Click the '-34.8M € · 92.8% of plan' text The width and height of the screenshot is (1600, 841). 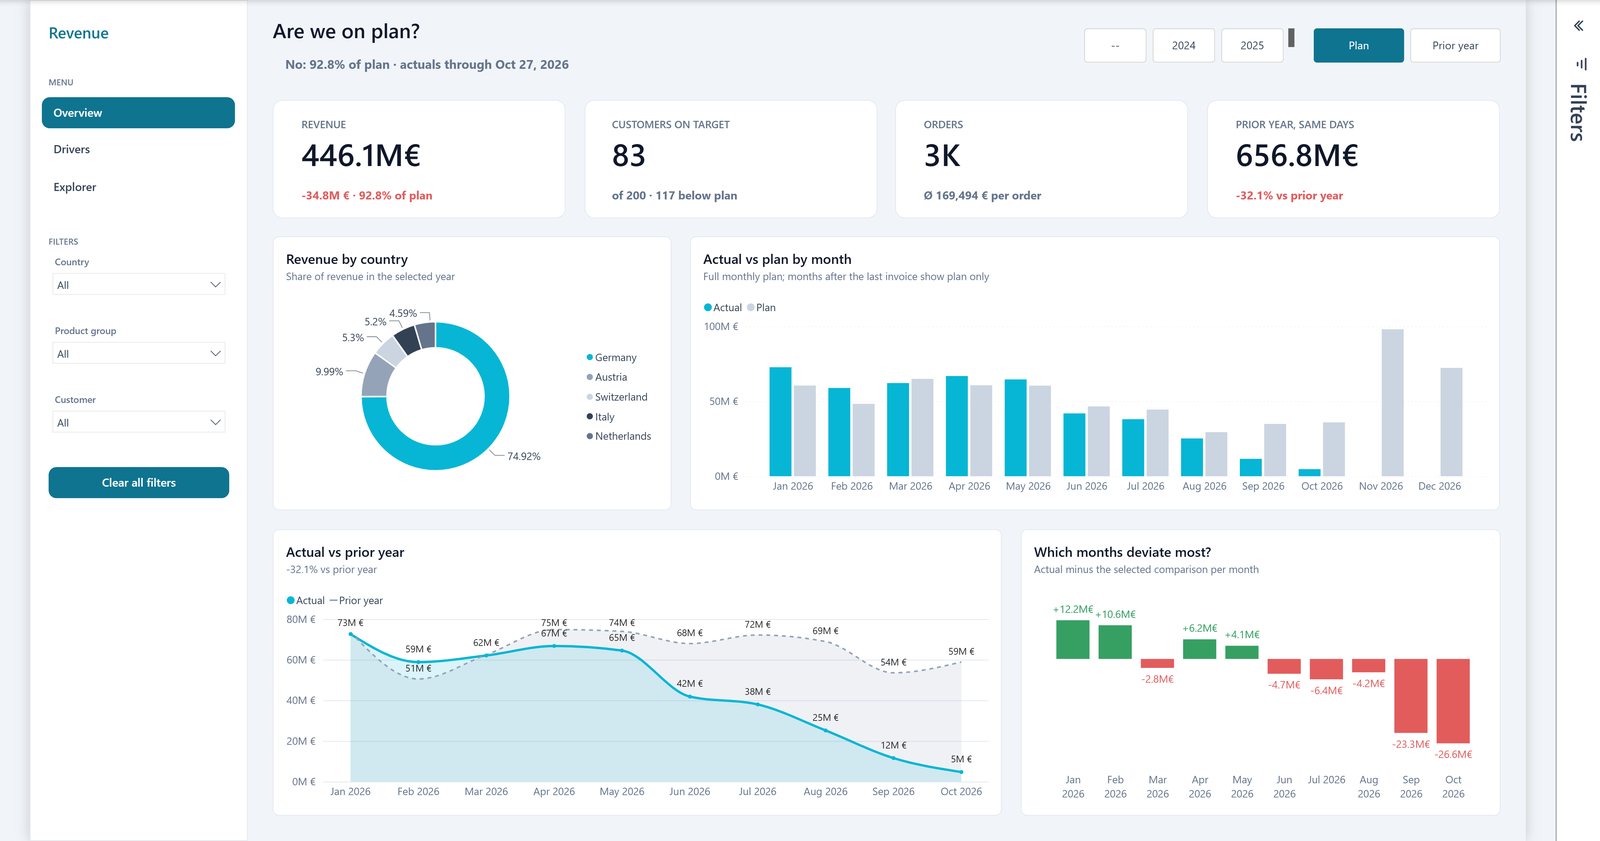pos(367,196)
